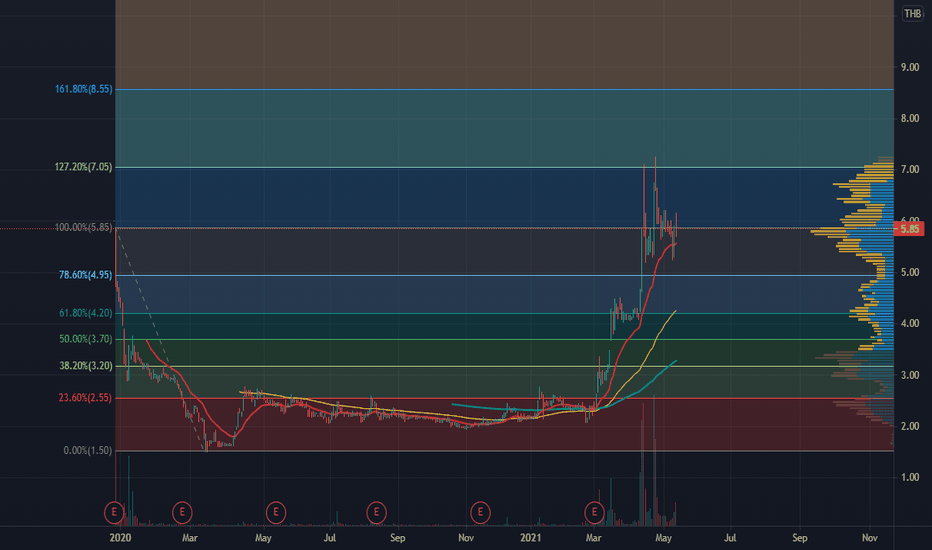The width and height of the screenshot is (932, 550).
Task: Open the earnings marker E at the start of 2020
Action: (114, 512)
